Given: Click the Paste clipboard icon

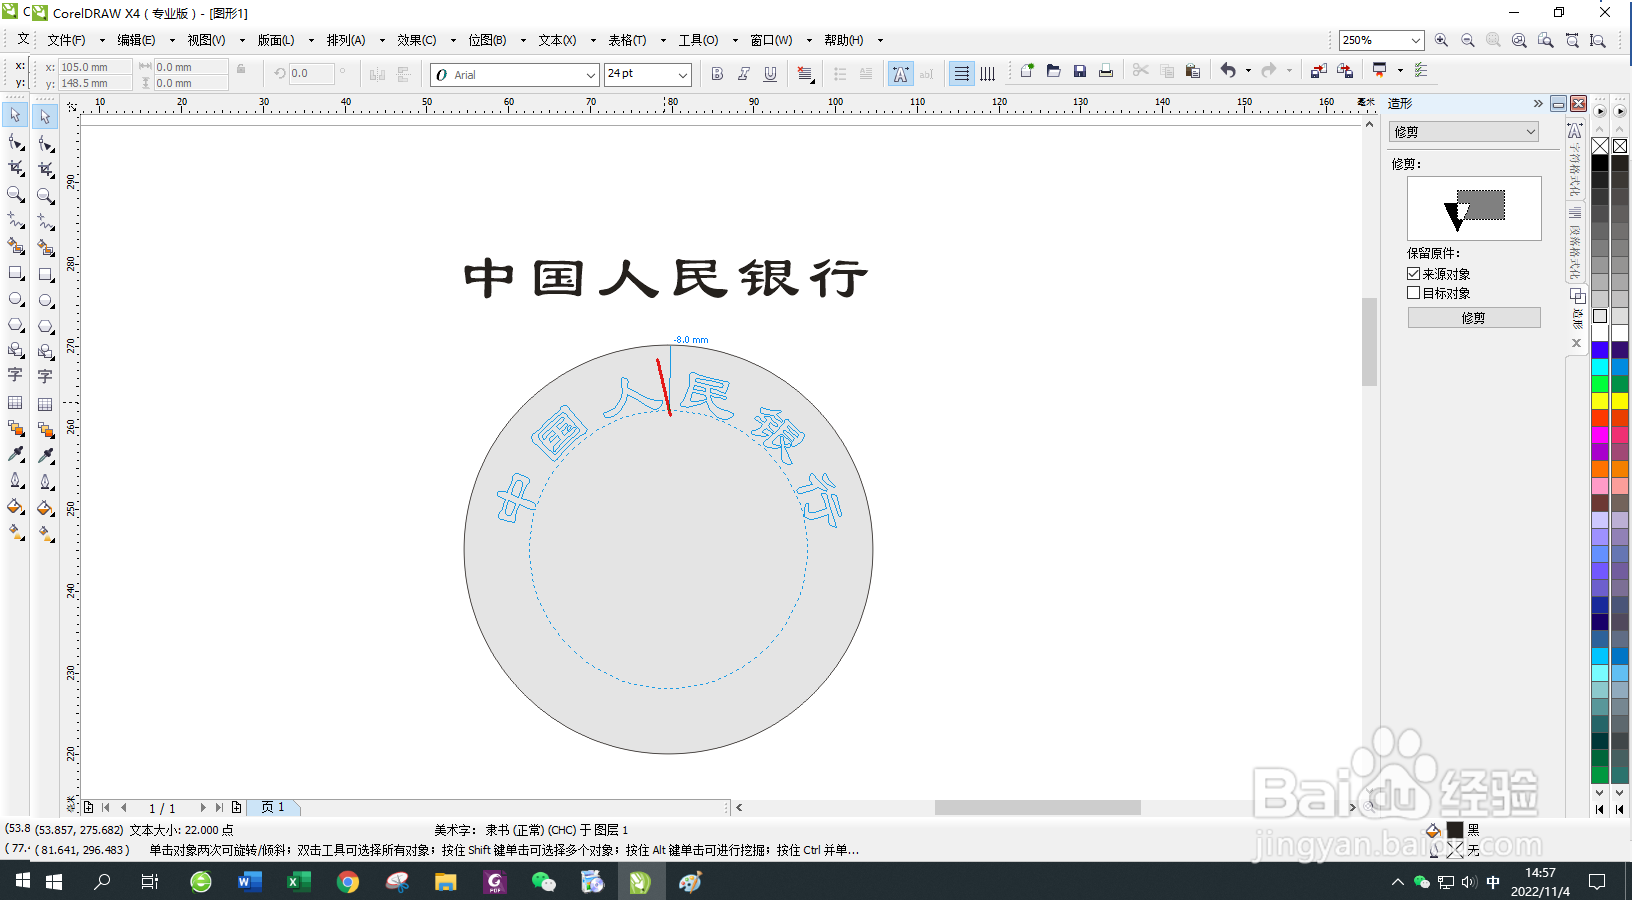Looking at the screenshot, I should [1192, 71].
